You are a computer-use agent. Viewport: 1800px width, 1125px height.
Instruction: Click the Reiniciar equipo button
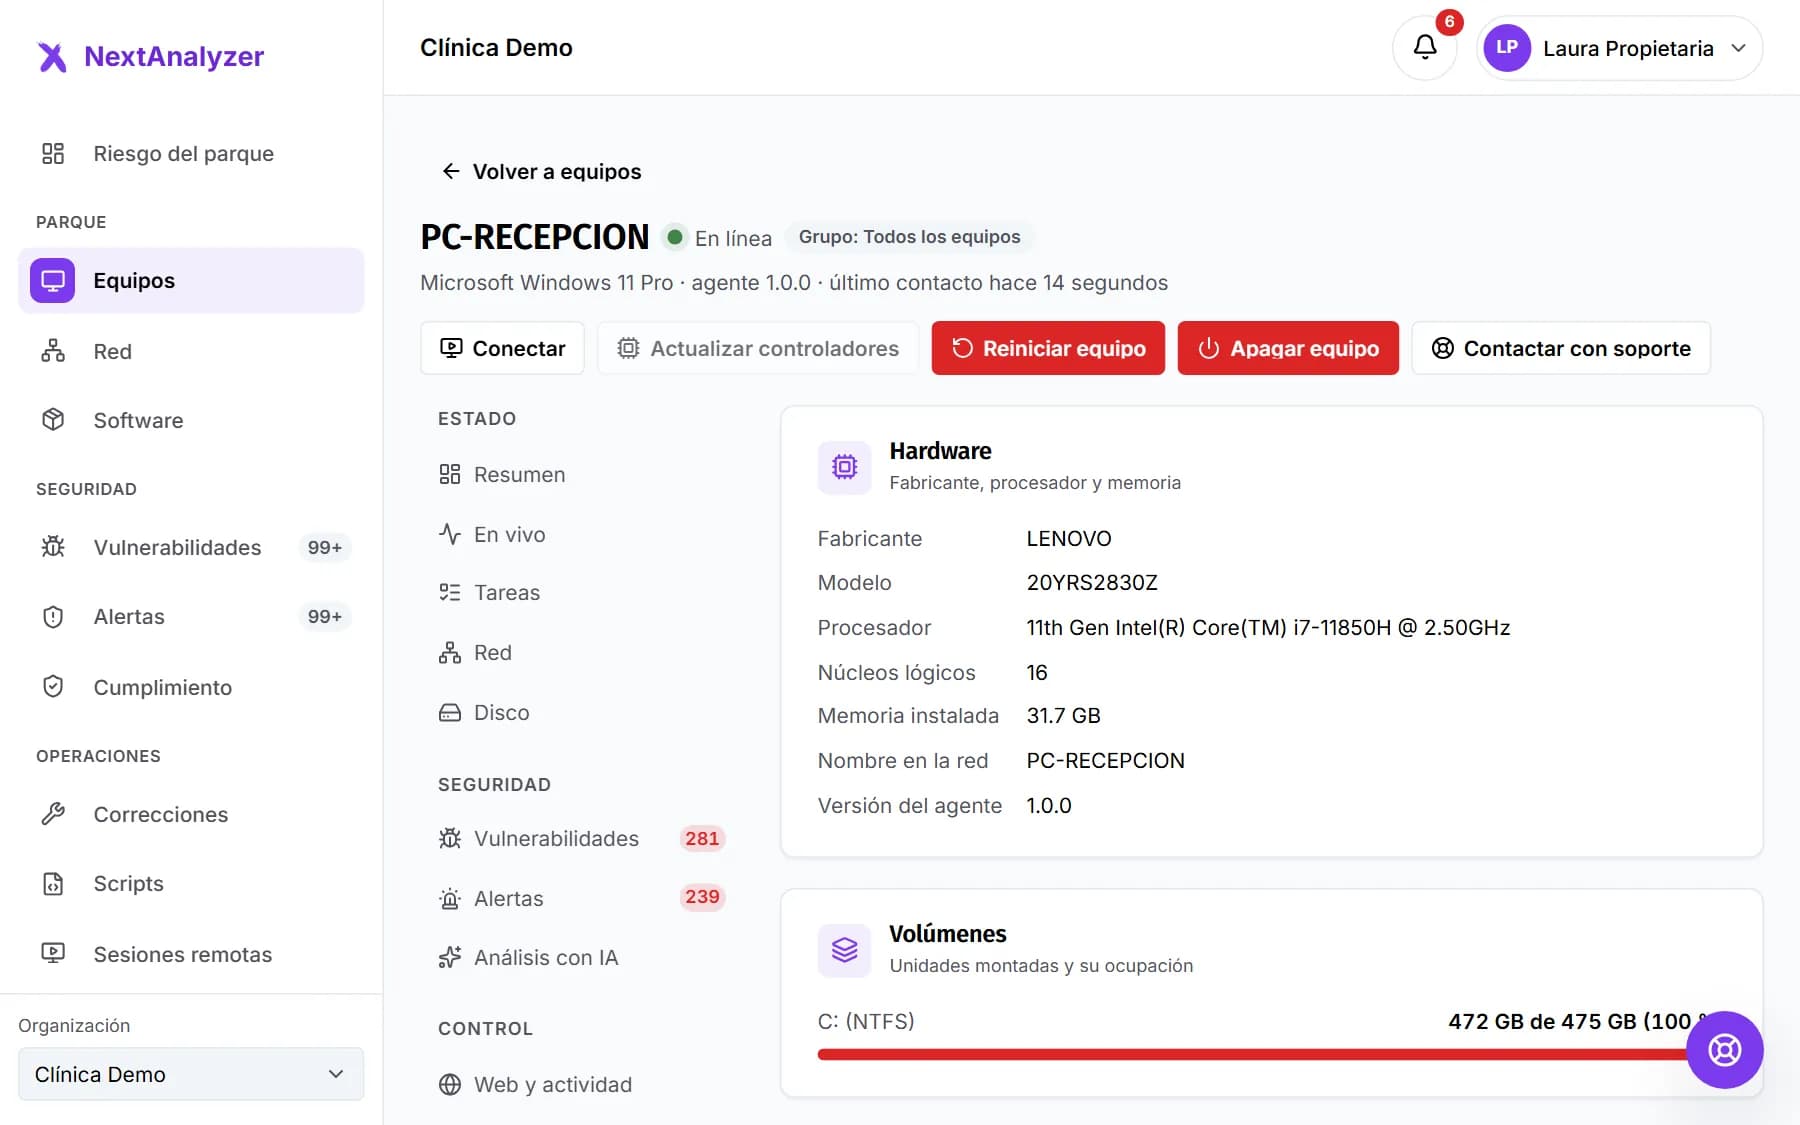pyautogui.click(x=1048, y=348)
